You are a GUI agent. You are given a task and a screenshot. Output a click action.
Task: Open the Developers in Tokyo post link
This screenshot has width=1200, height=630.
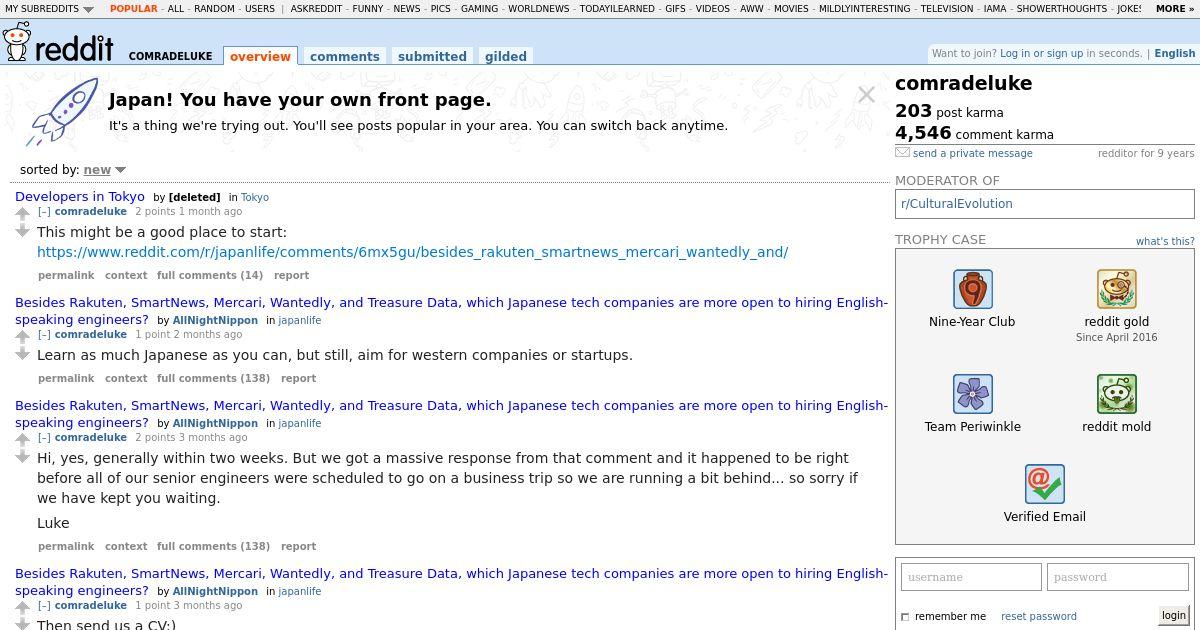[80, 197]
